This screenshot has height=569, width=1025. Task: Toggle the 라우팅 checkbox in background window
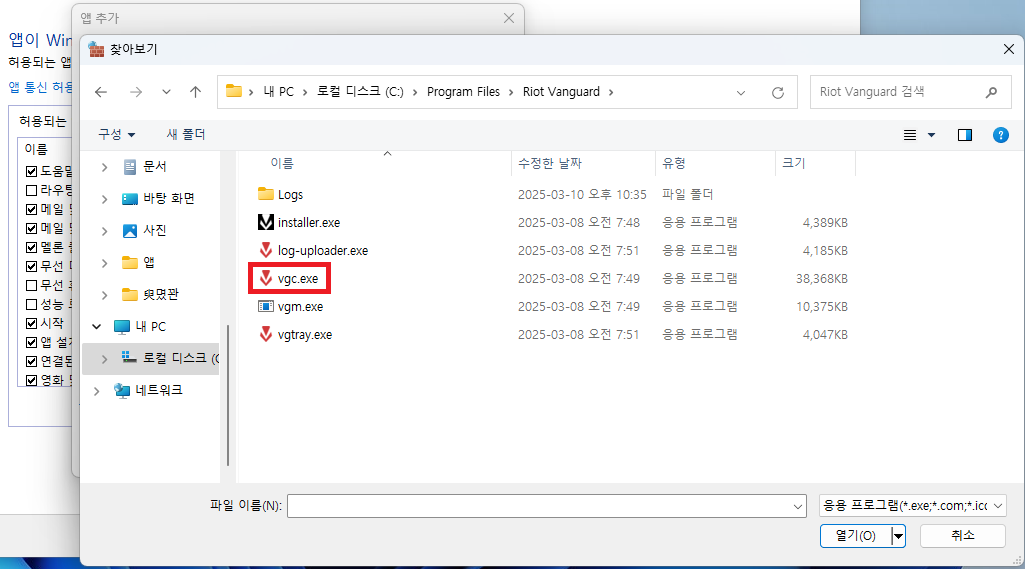click(31, 190)
